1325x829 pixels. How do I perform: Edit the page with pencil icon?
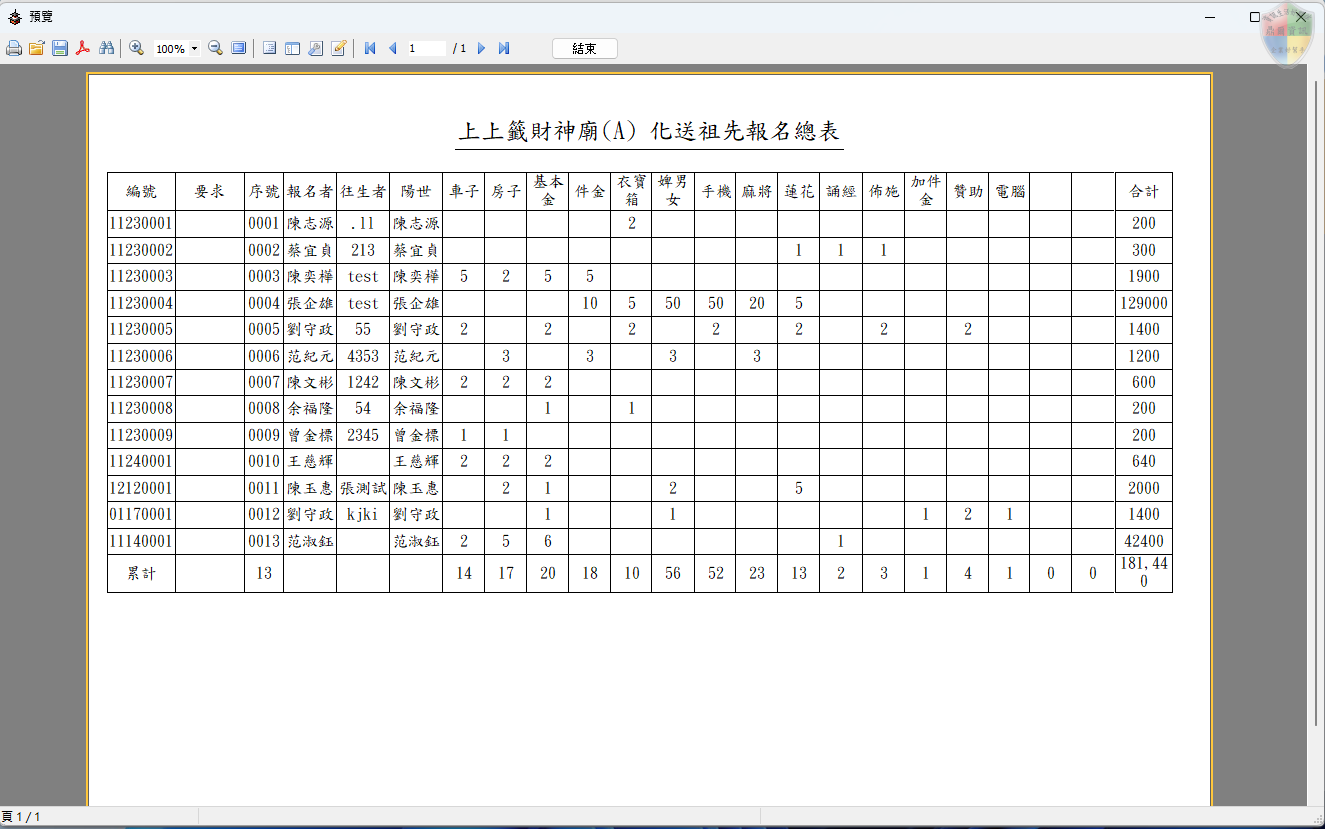[x=339, y=48]
